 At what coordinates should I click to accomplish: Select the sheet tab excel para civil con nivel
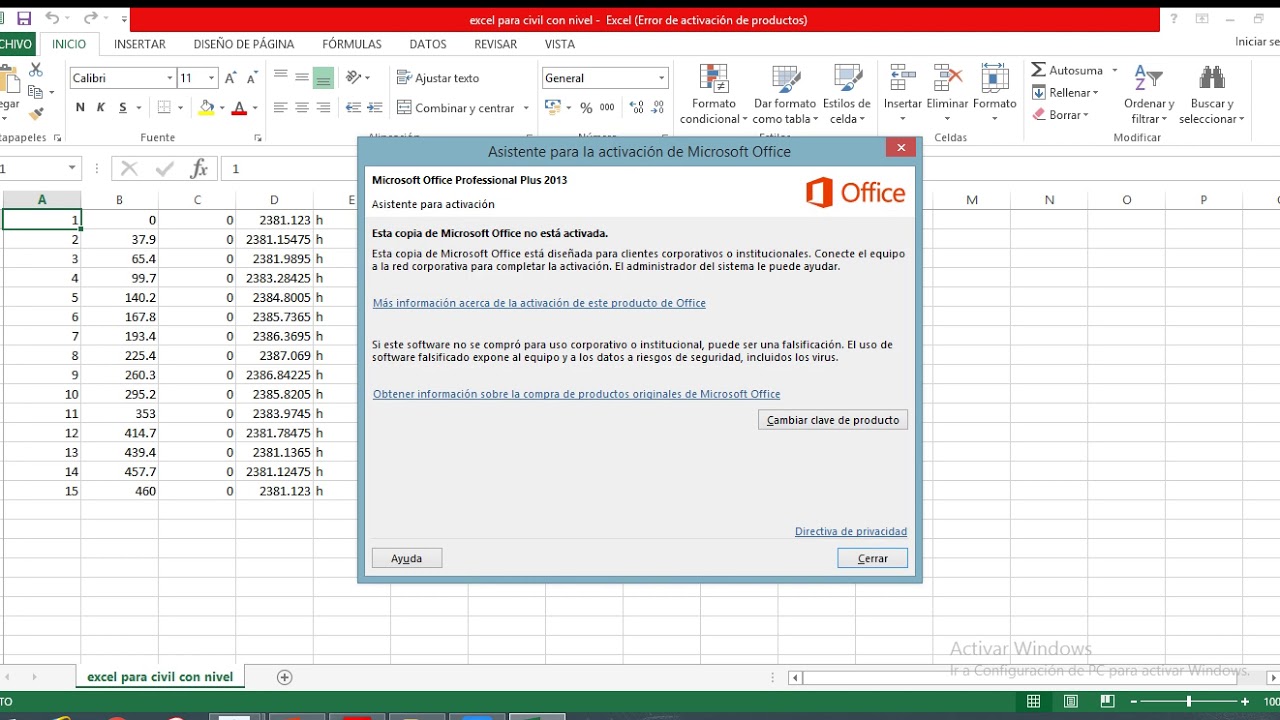[x=160, y=677]
